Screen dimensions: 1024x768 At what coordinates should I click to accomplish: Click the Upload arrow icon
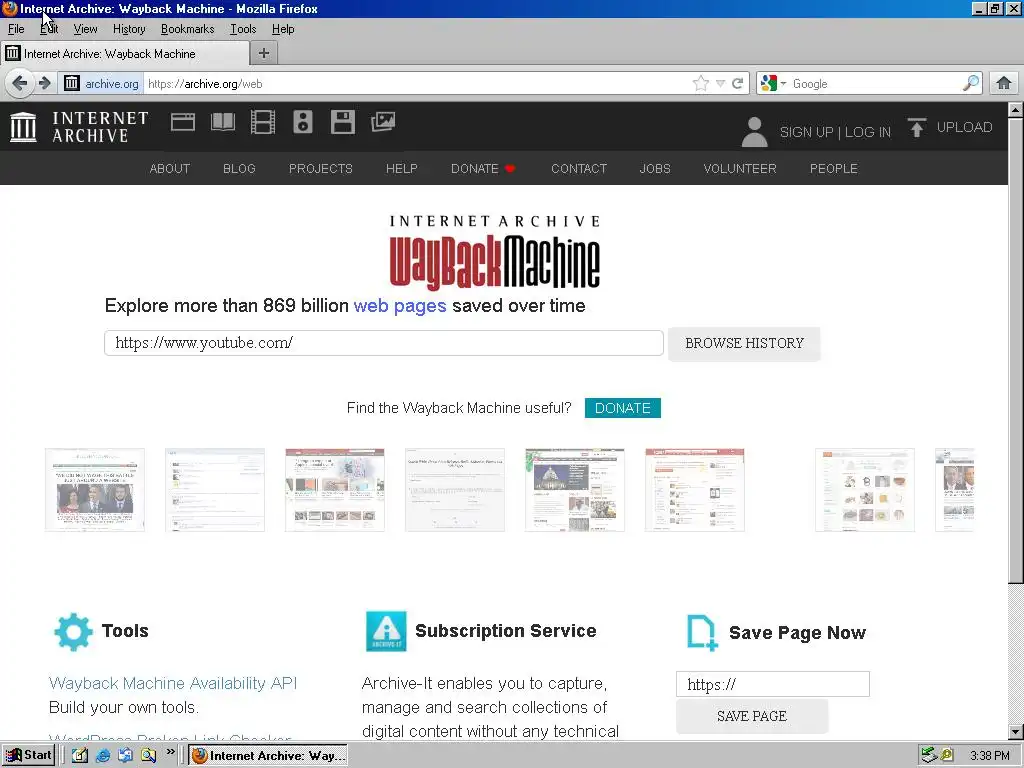tap(917, 127)
